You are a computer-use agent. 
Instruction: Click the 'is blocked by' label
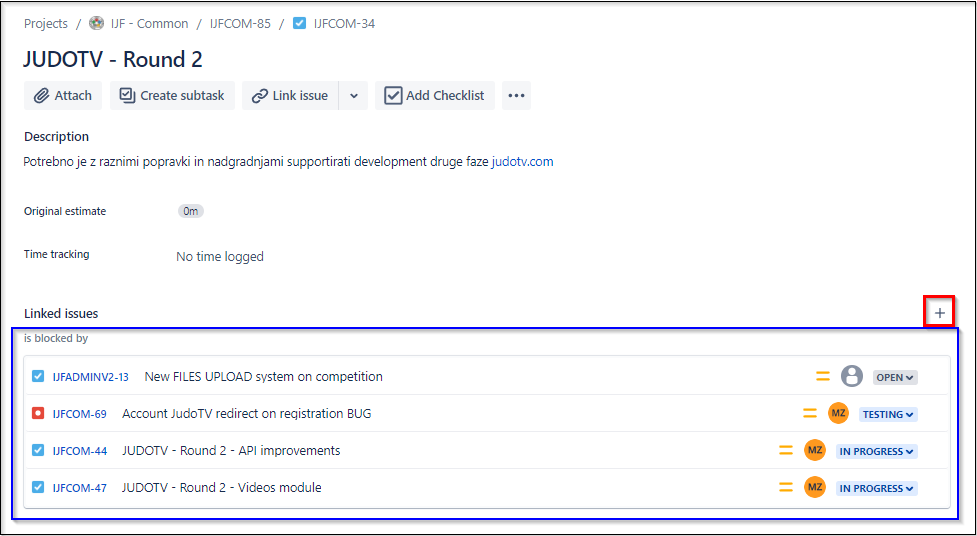pyautogui.click(x=56, y=339)
